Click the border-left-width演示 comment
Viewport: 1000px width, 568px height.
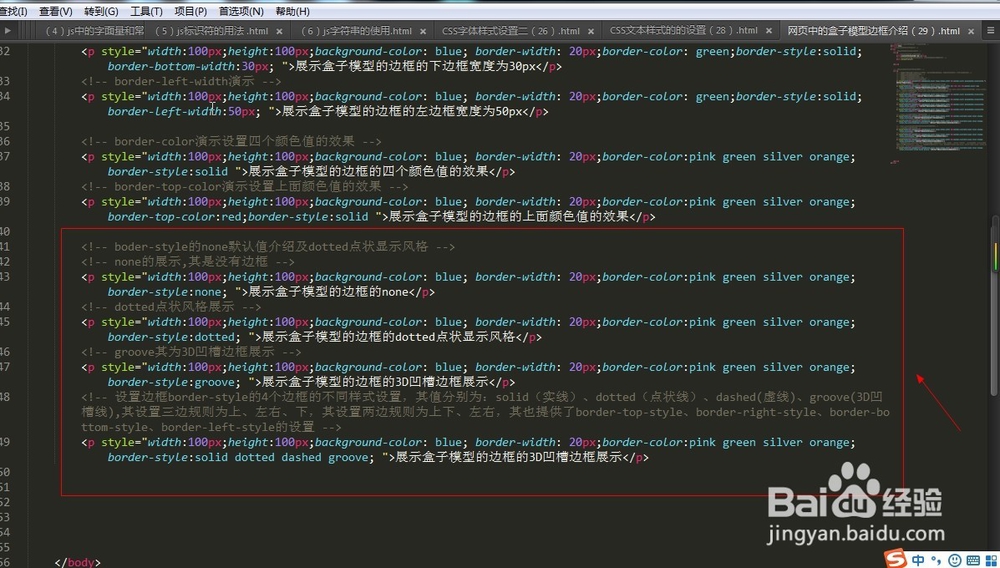pyautogui.click(x=181, y=81)
